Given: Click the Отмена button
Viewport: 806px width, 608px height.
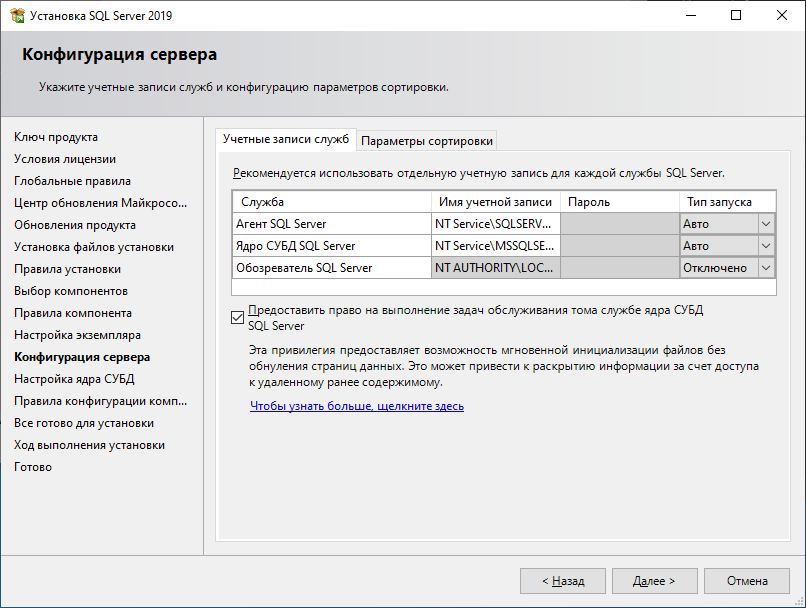Looking at the screenshot, I should point(747,581).
